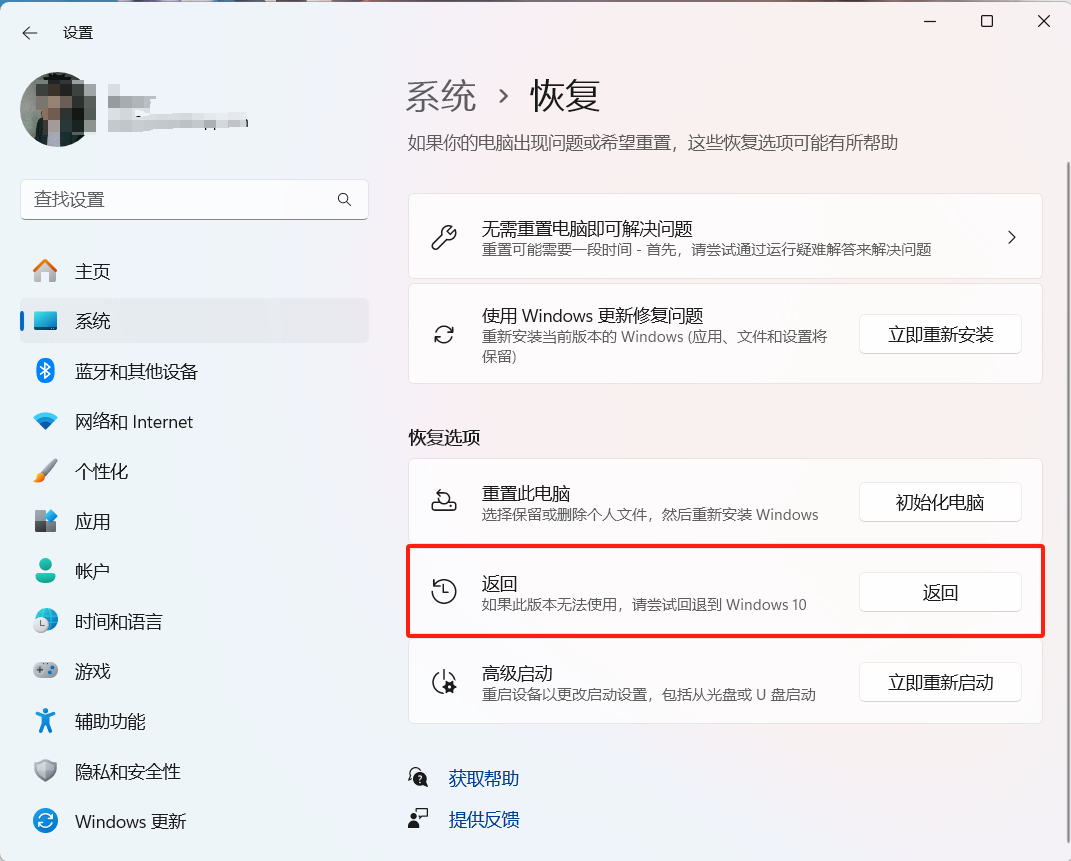The width and height of the screenshot is (1071, 861).
Task: Open the gamepad icon for 游戏
Action: click(45, 671)
